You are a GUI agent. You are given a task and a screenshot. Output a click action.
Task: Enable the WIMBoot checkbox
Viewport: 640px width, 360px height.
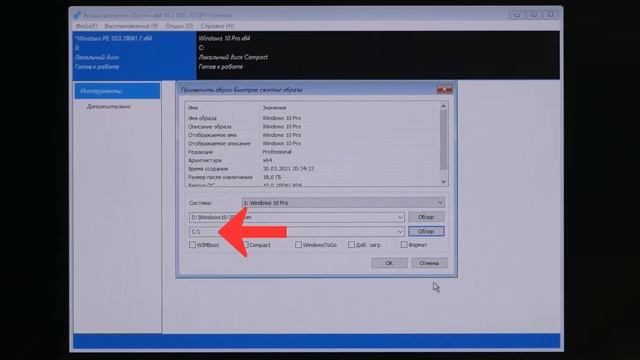192,245
